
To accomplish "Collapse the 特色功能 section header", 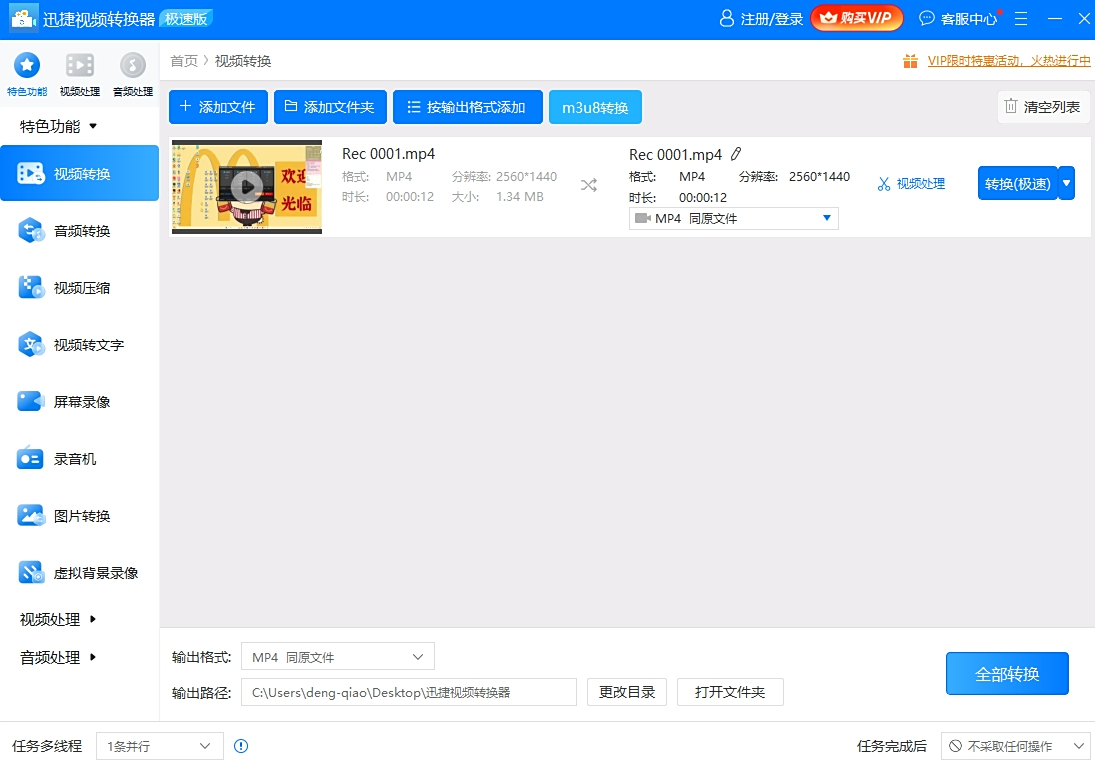I will pos(59,126).
